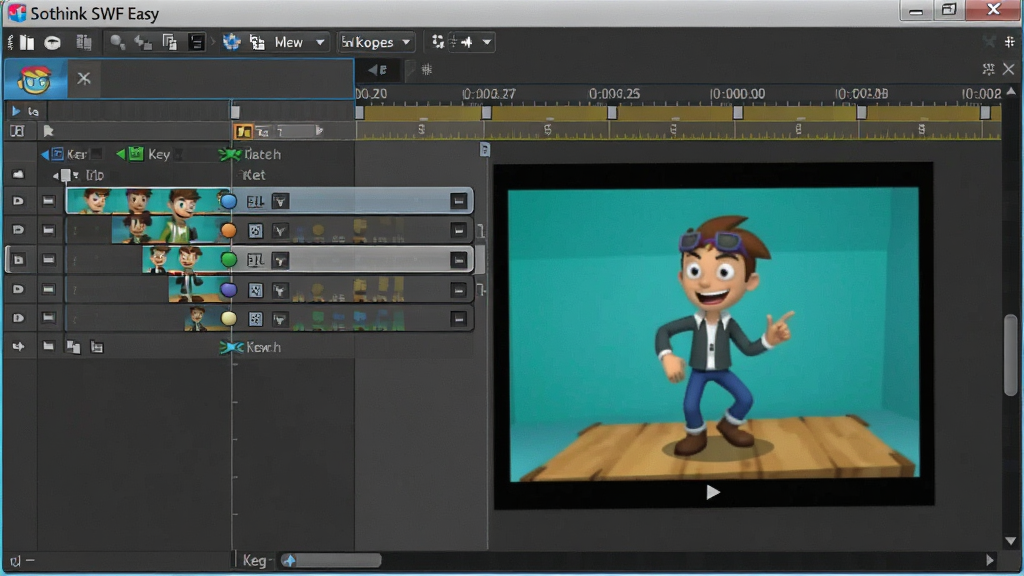Collapse the green-dot layer with its minus button
The image size is (1024, 576).
(x=458, y=260)
